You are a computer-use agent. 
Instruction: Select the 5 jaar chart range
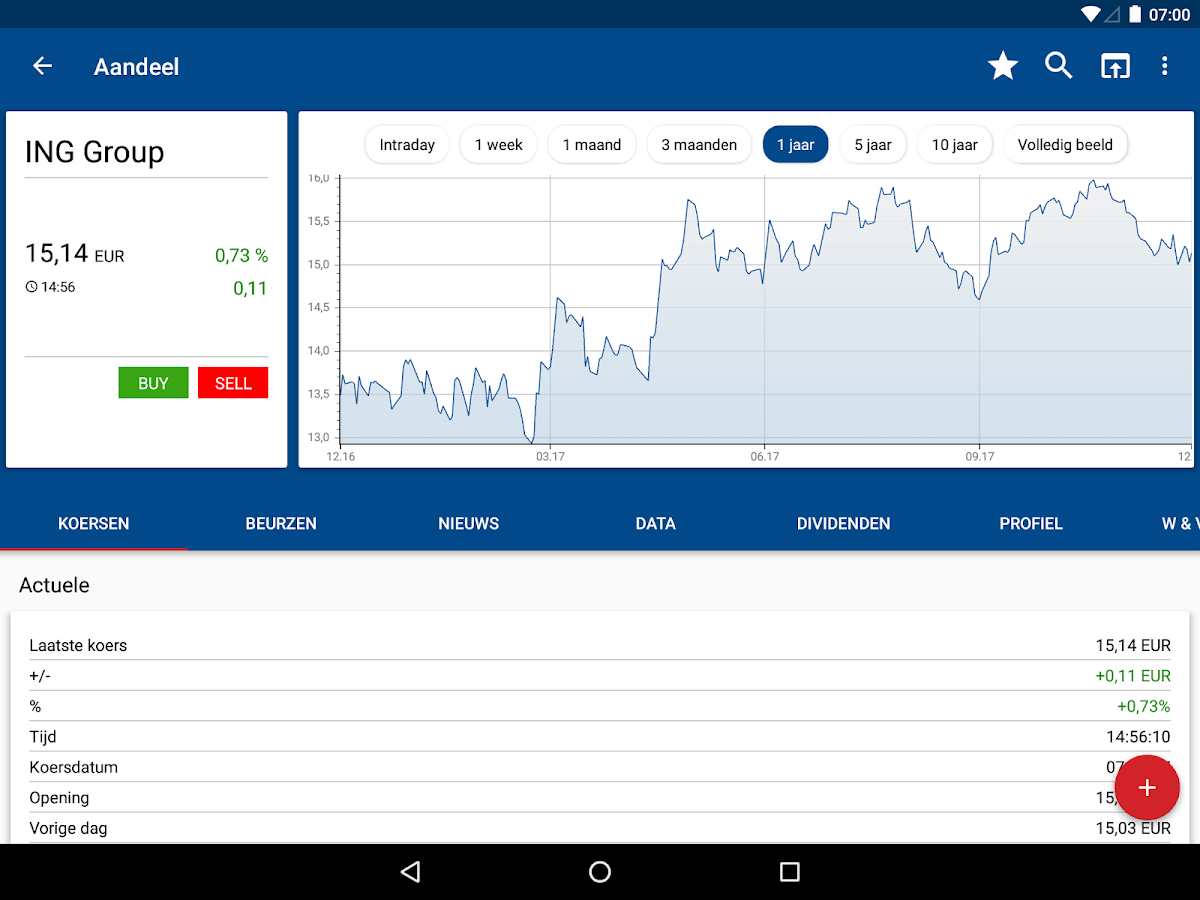pos(873,145)
